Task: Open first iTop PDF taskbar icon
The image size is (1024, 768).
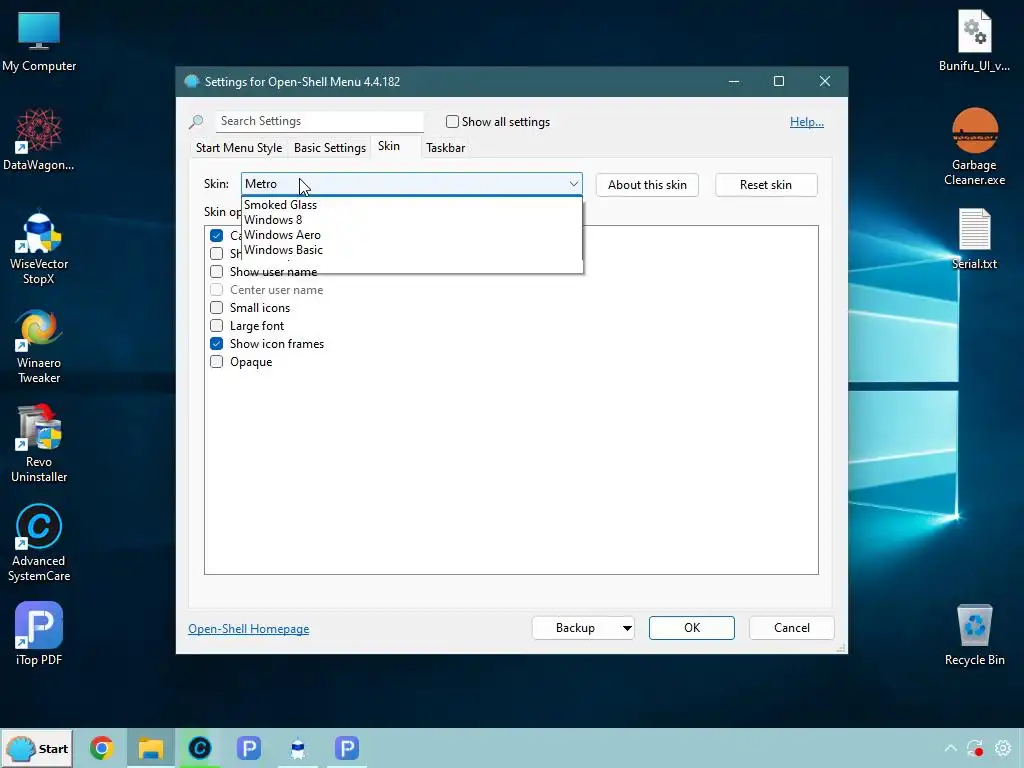Action: pyautogui.click(x=248, y=748)
